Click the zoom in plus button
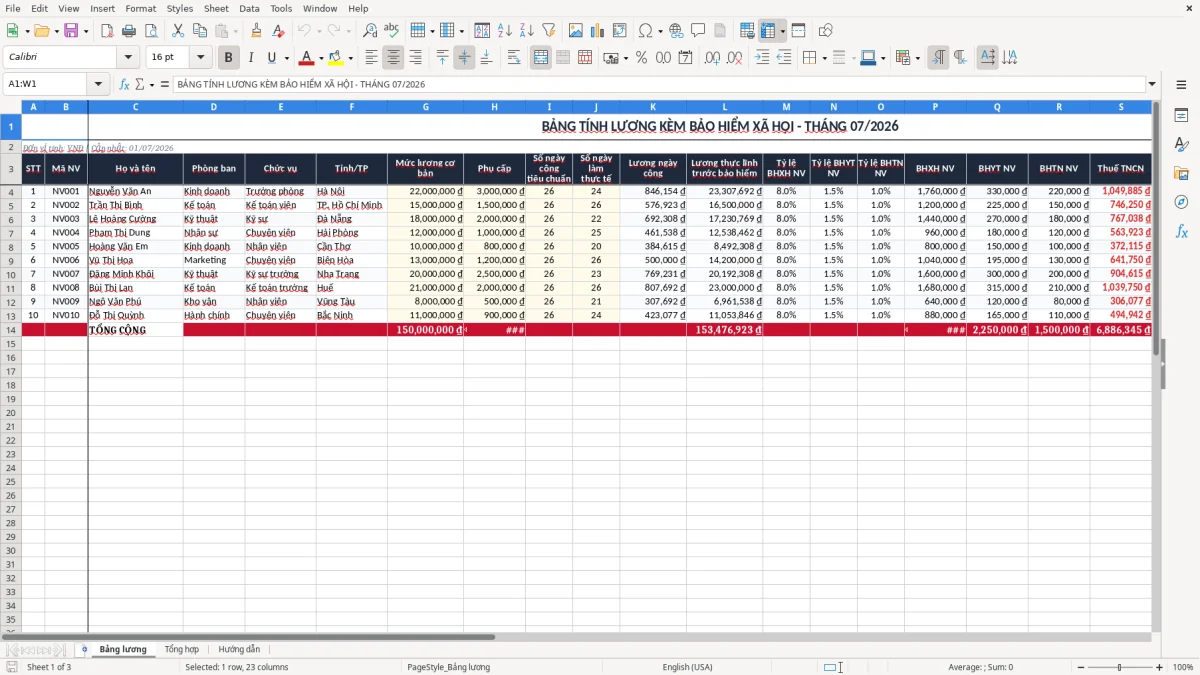 1159,667
